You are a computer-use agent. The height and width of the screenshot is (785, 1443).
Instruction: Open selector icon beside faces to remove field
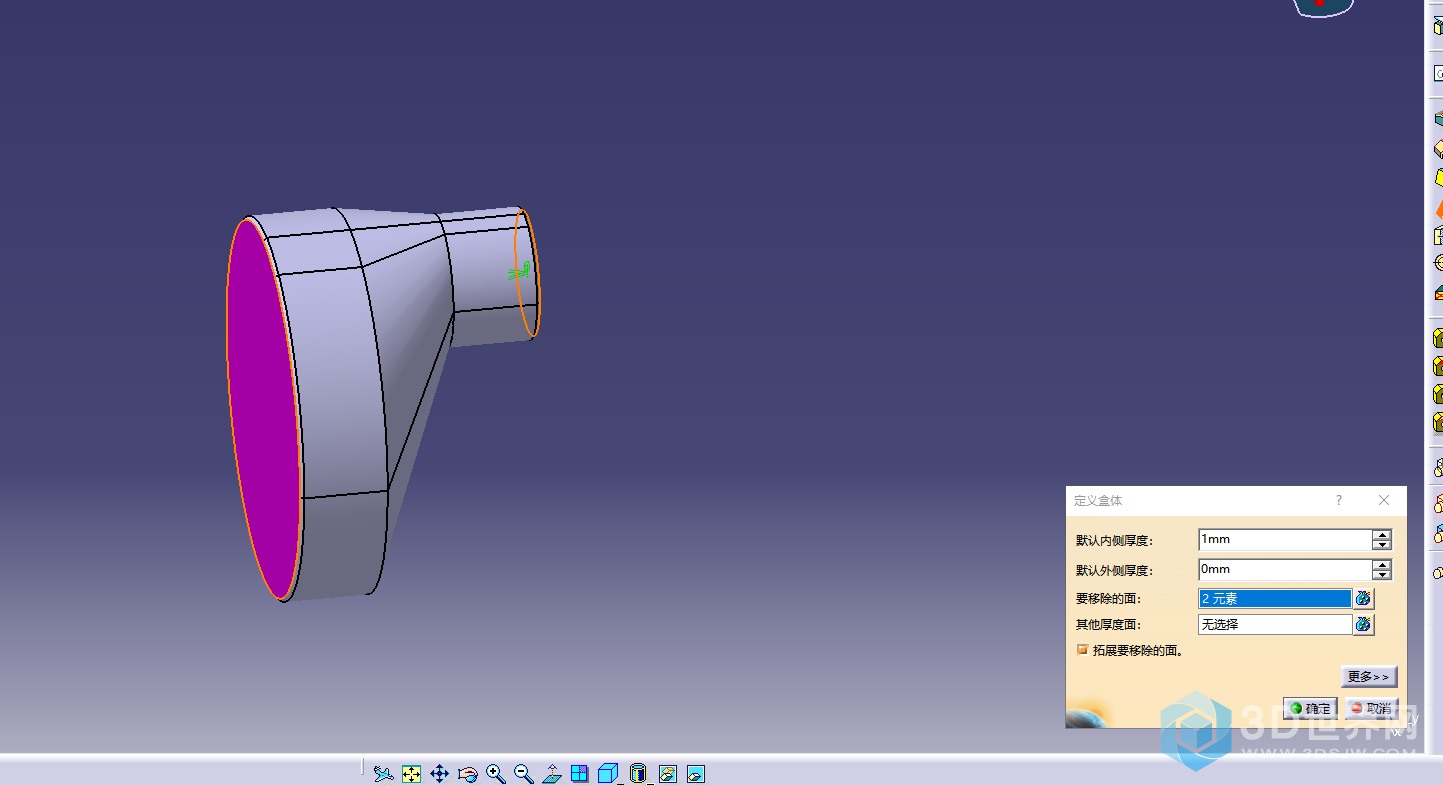tap(1363, 598)
